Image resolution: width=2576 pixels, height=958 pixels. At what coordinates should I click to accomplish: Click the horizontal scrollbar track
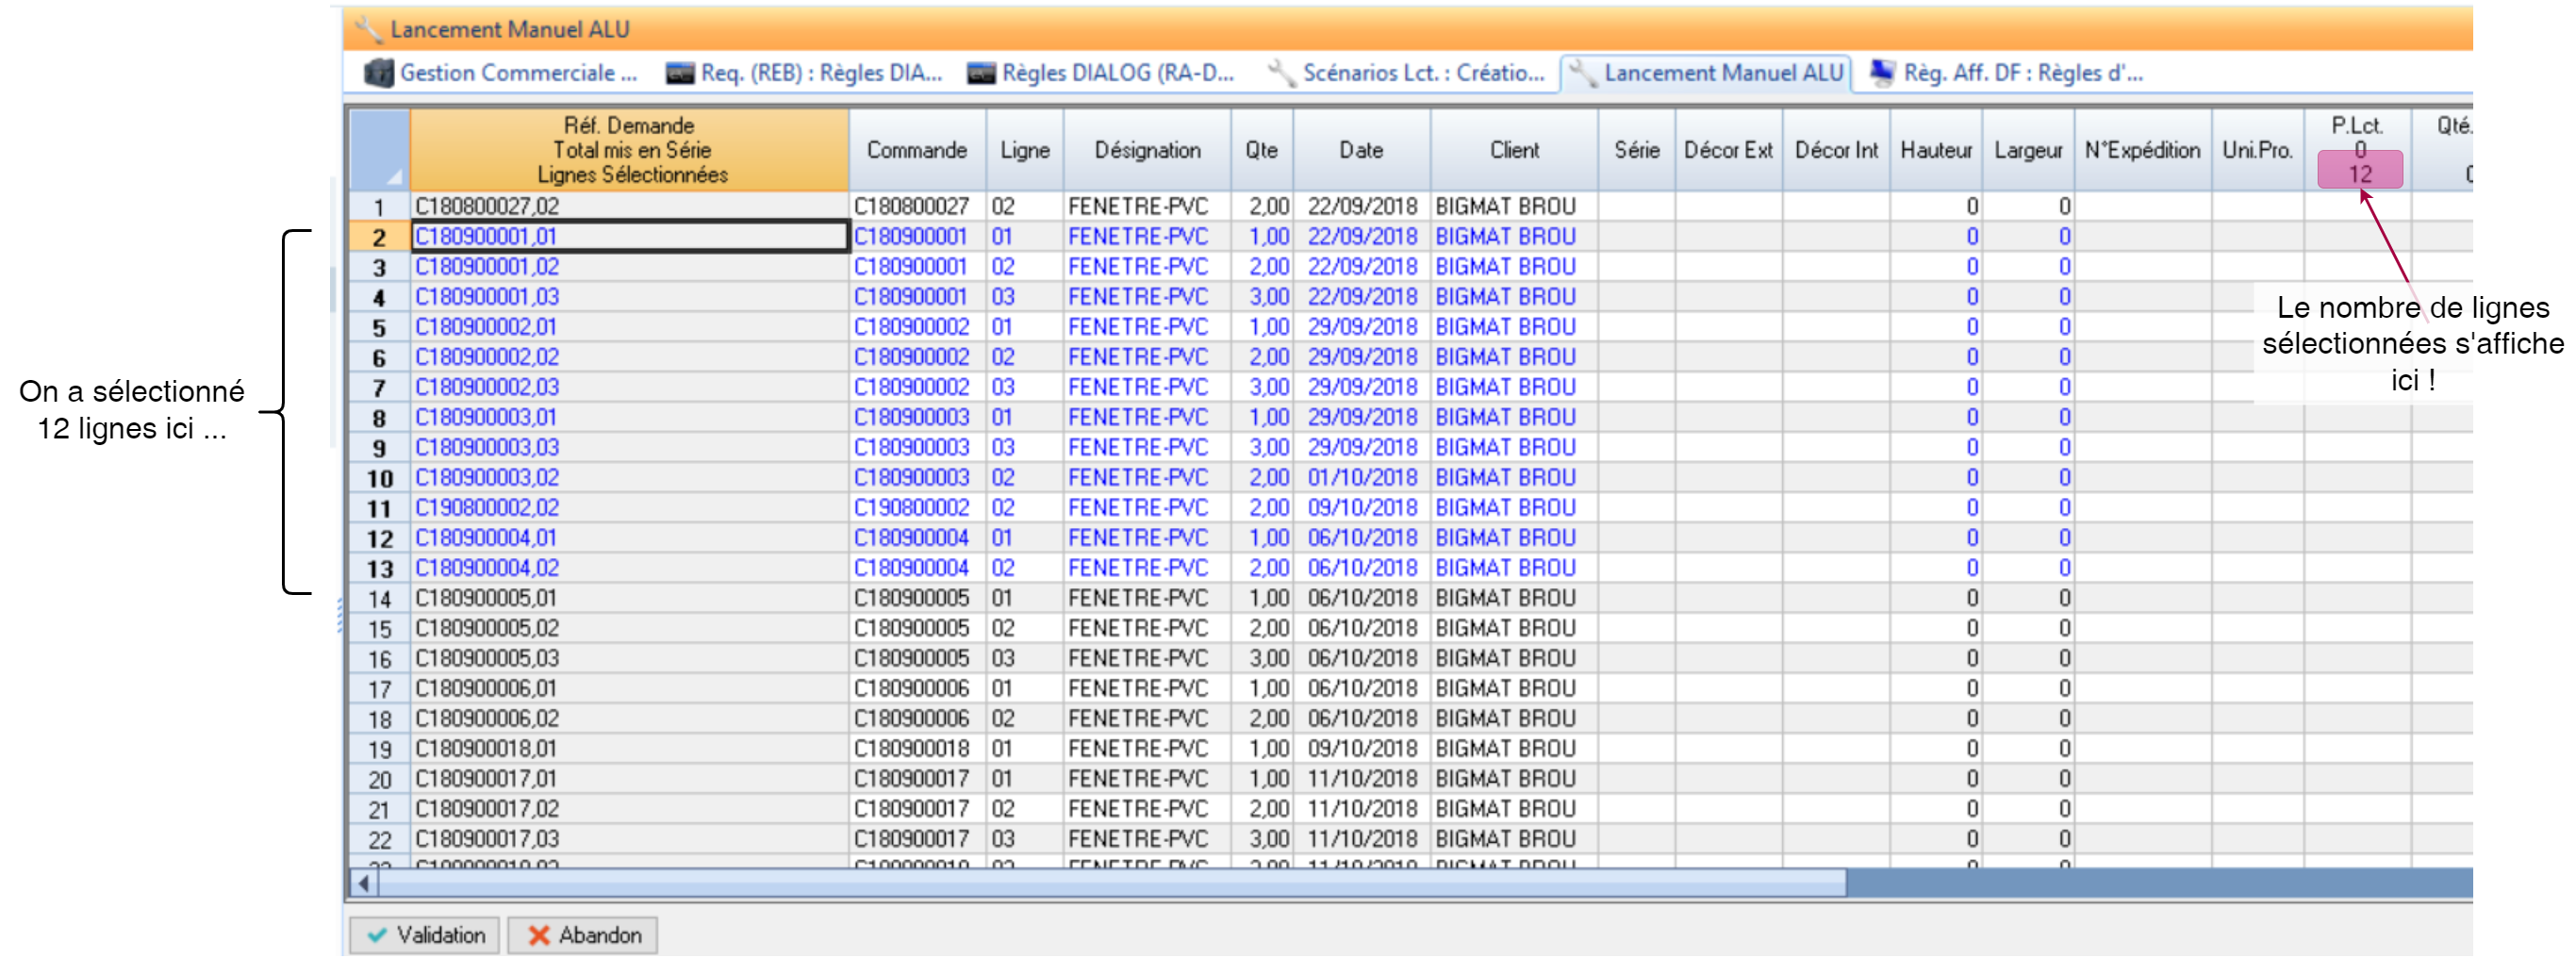coord(2150,883)
